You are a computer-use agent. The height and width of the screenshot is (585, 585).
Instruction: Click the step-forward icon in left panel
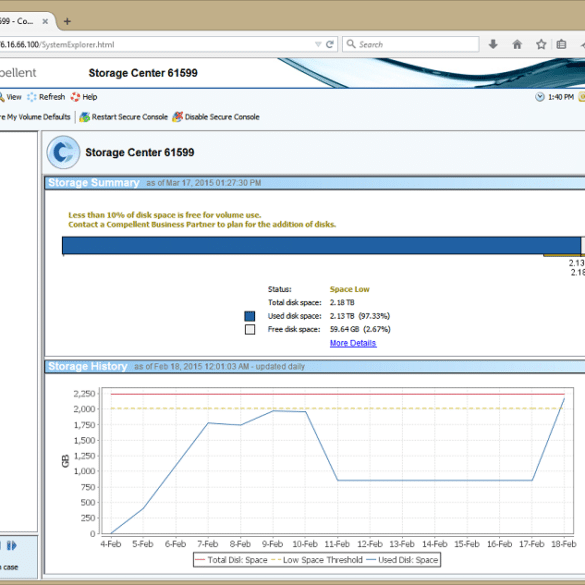click(x=12, y=546)
